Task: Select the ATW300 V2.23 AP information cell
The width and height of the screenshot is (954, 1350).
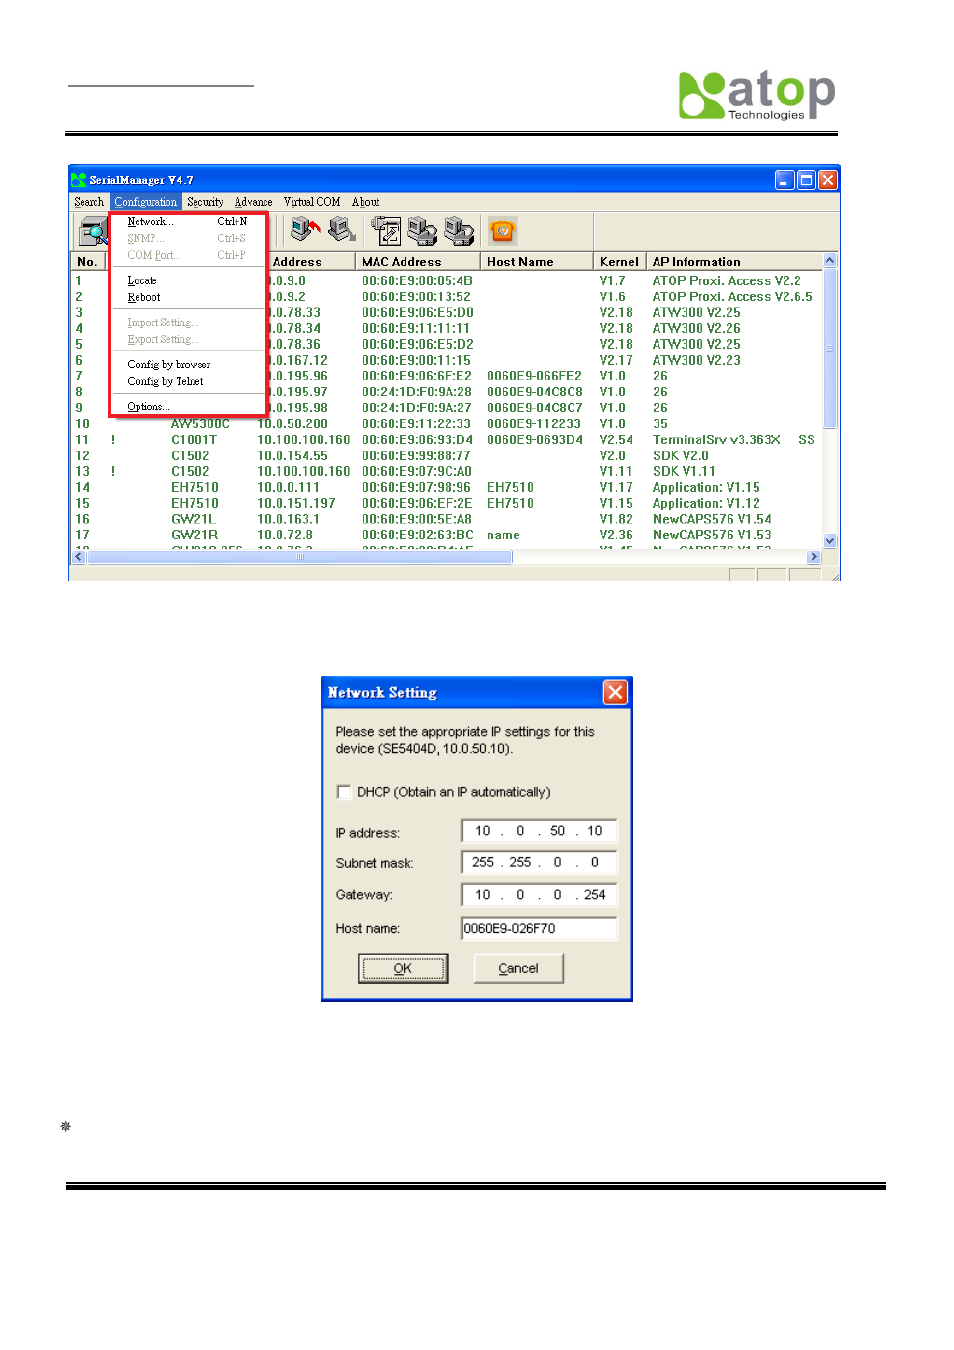Action: coord(697,361)
